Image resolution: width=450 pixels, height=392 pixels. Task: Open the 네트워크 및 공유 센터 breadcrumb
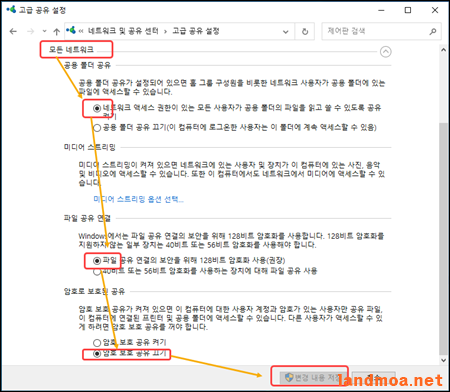click(x=123, y=31)
